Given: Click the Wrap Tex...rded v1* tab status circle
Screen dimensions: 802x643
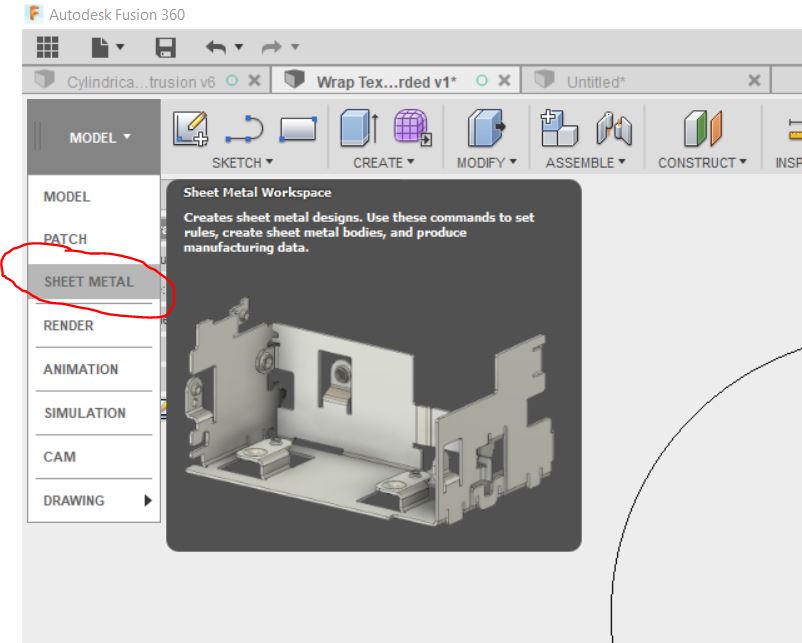Looking at the screenshot, I should [x=482, y=80].
